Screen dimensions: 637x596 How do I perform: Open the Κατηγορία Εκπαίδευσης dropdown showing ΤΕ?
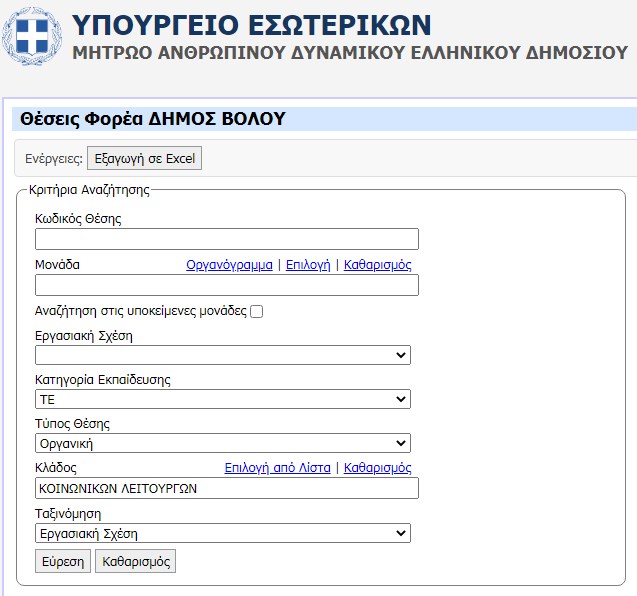pos(223,399)
